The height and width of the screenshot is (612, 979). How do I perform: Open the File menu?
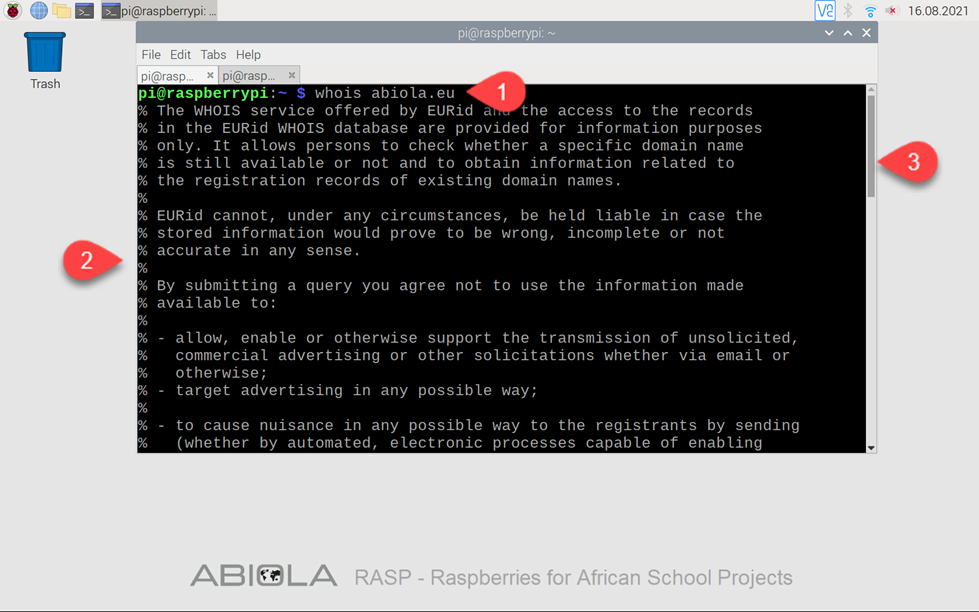pos(151,55)
